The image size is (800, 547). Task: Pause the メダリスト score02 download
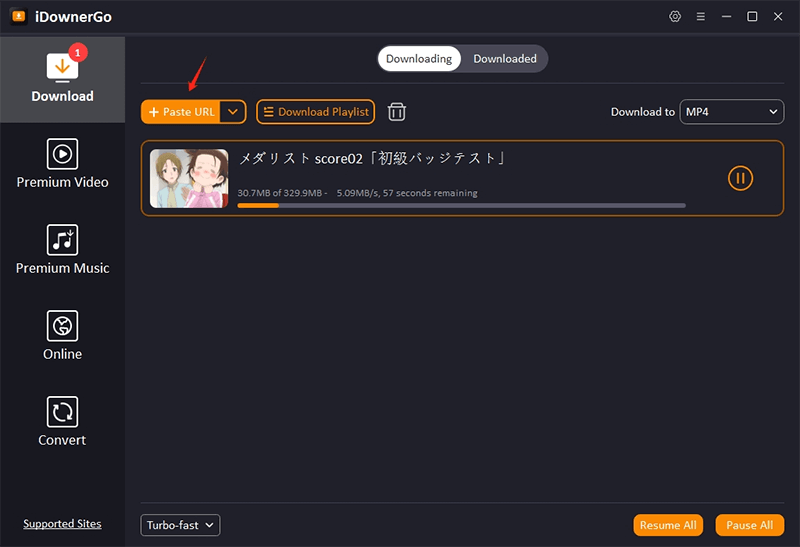[x=740, y=178]
